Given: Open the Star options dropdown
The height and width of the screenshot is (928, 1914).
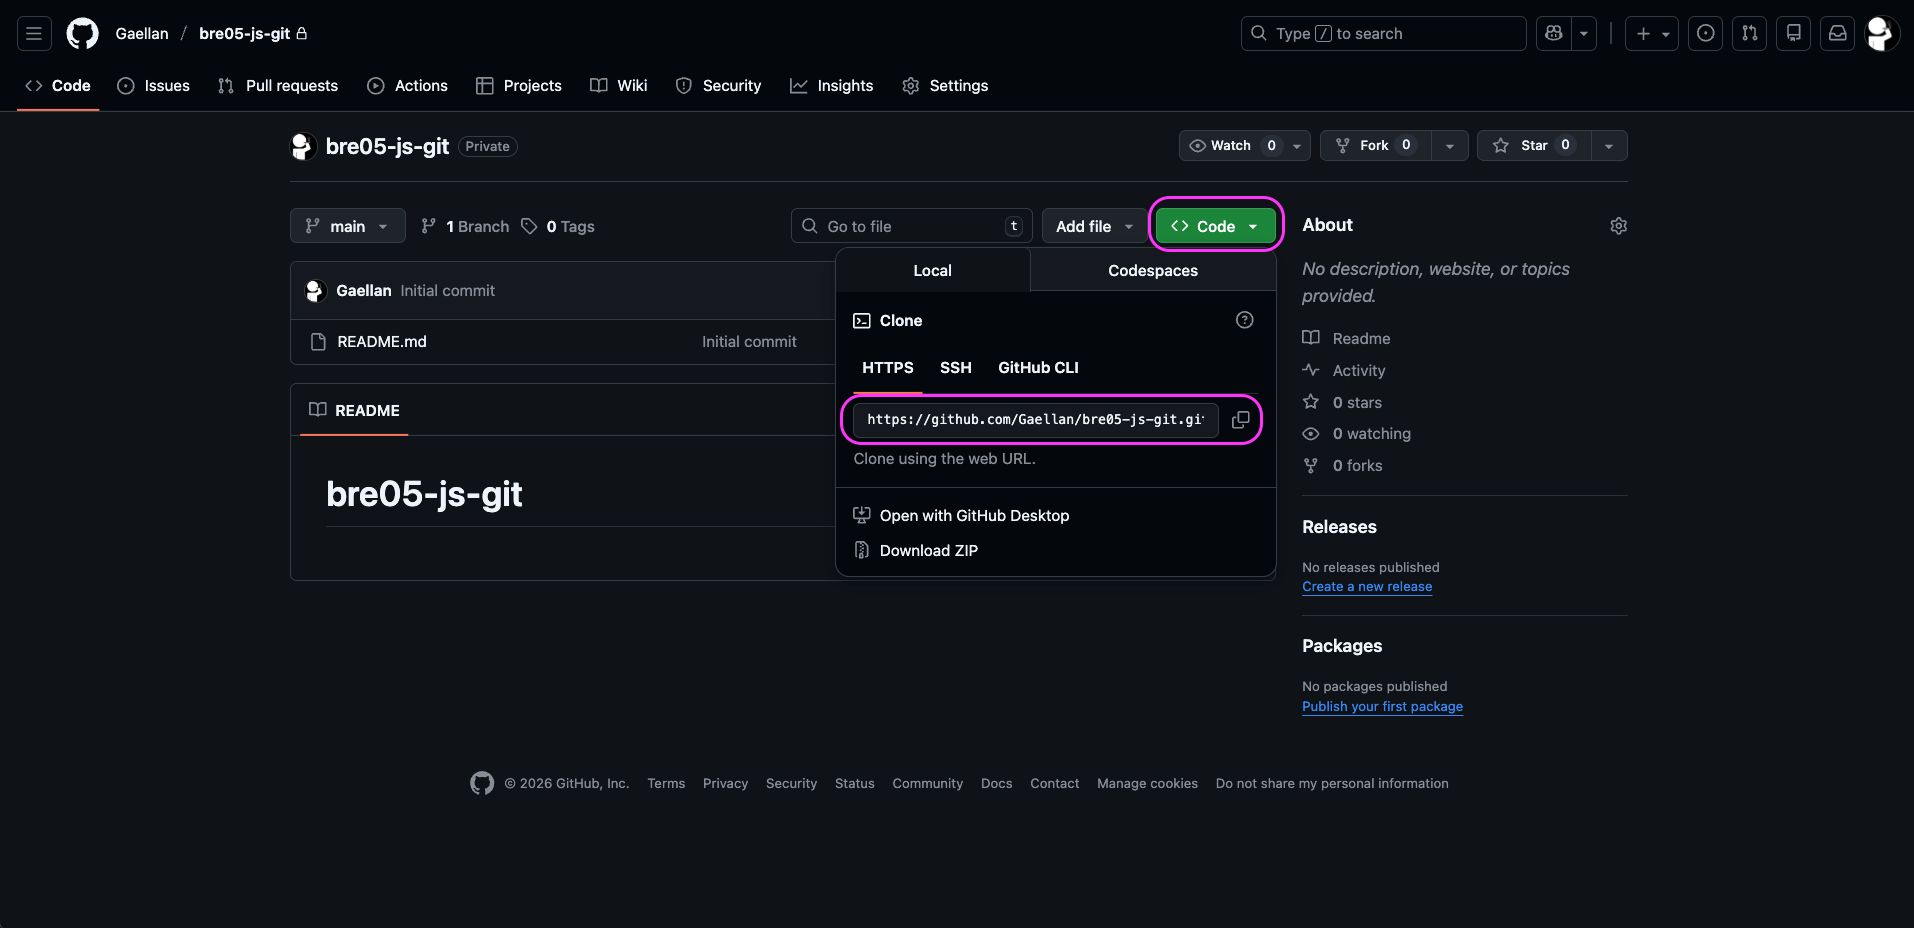Looking at the screenshot, I should click(x=1608, y=145).
